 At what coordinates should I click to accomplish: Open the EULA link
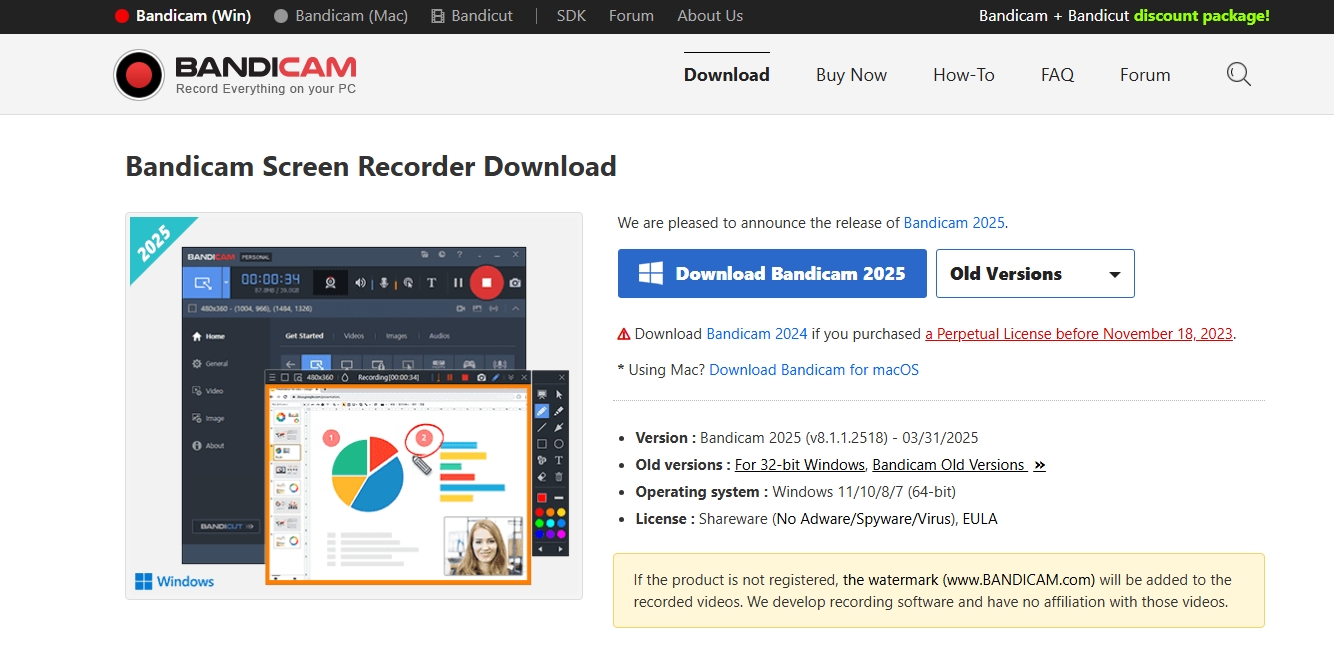(x=980, y=519)
